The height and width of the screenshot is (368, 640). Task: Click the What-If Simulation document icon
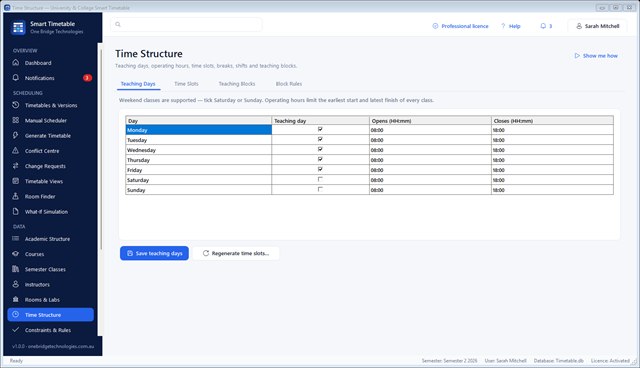point(16,211)
